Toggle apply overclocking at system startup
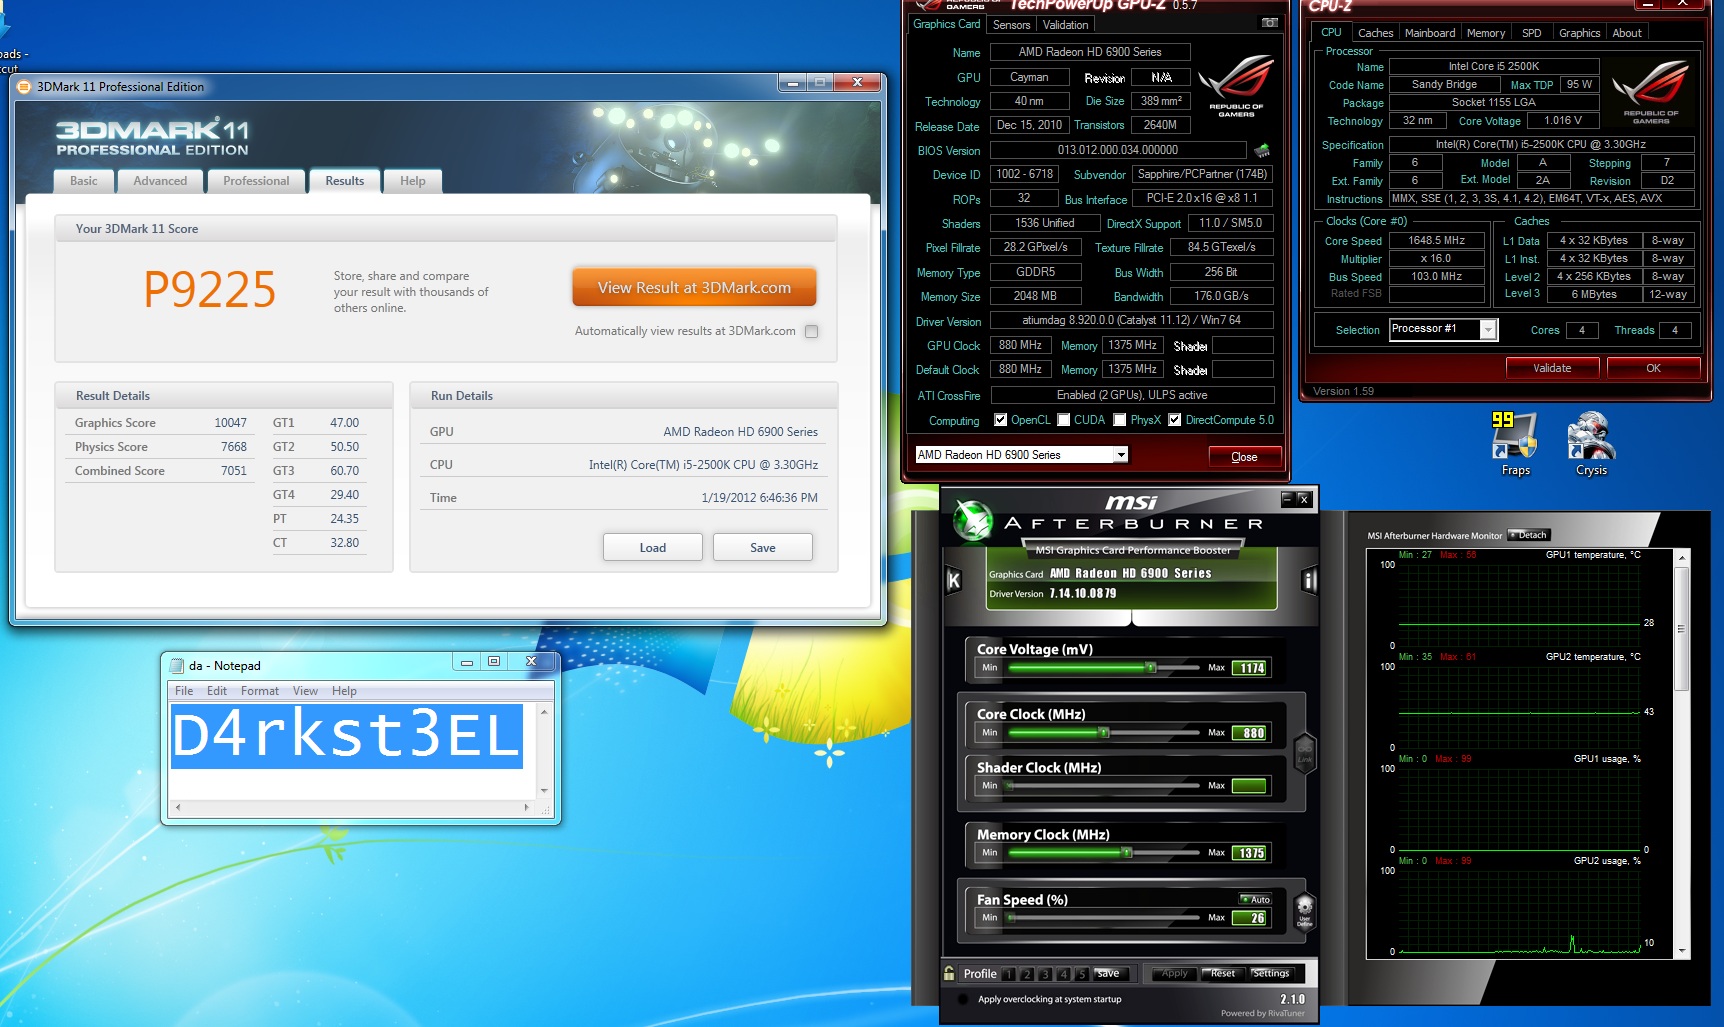Screen dimensions: 1724x1027 pos(963,999)
